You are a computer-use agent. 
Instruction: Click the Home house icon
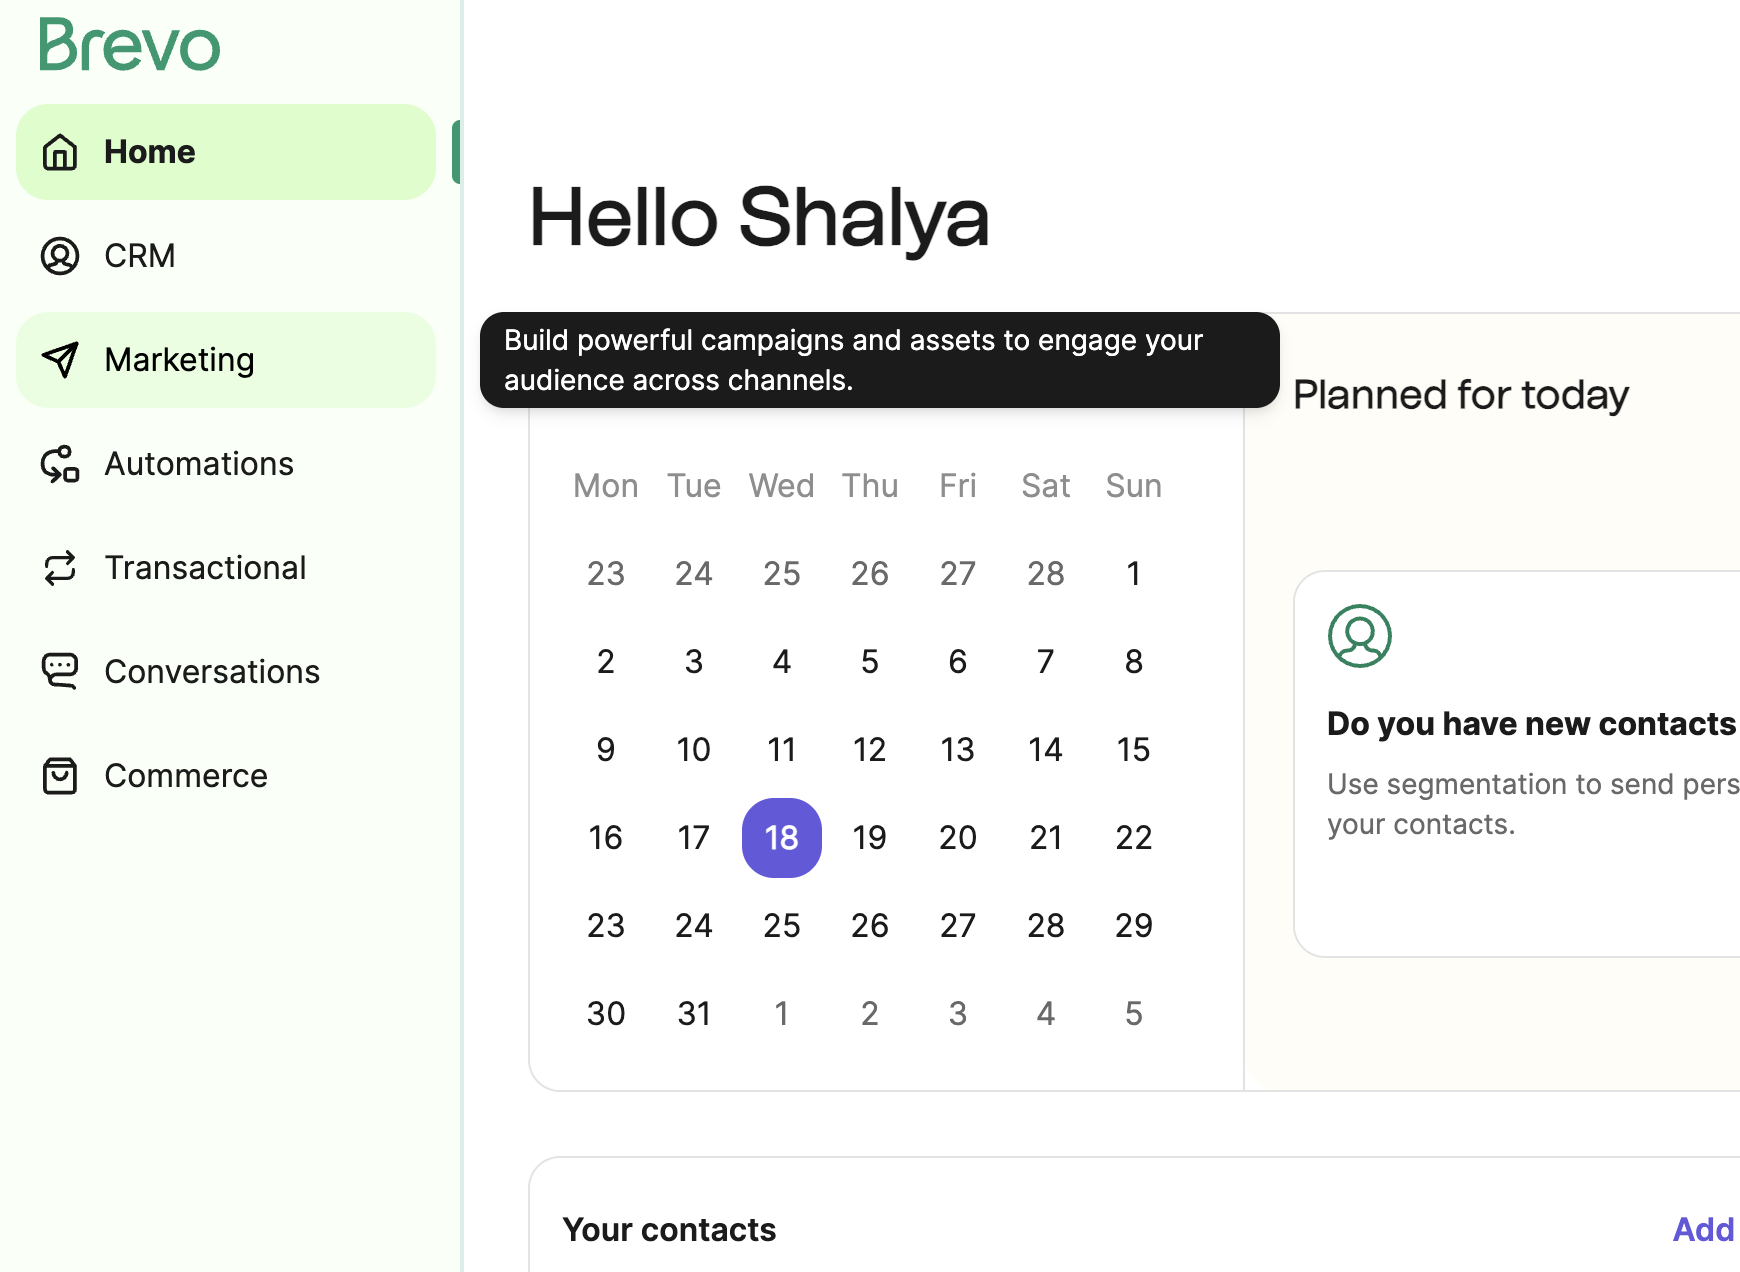(x=60, y=152)
